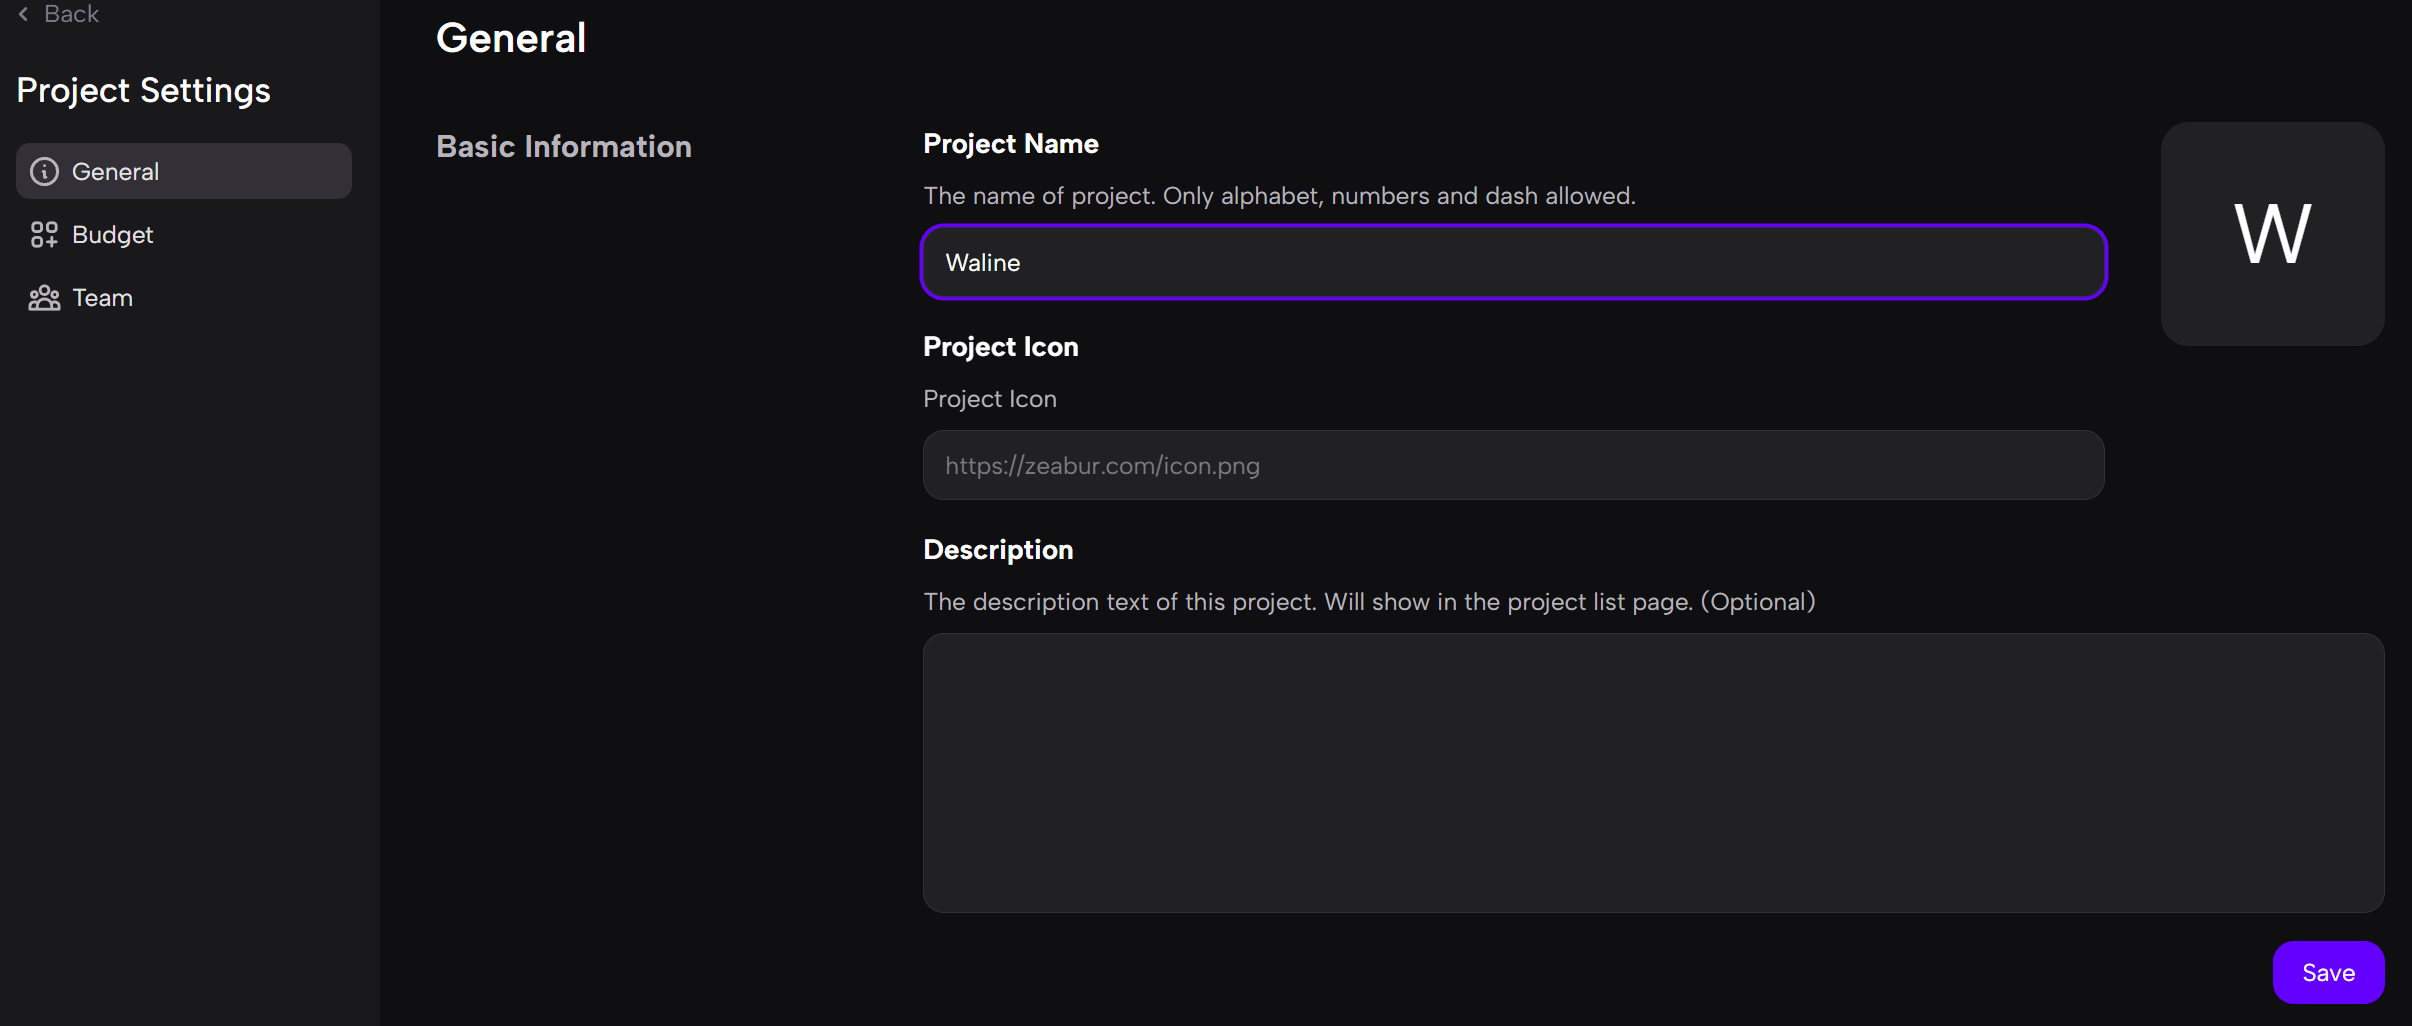2412x1026 pixels.
Task: Focus the Project Name field containing Waline
Action: [1513, 263]
